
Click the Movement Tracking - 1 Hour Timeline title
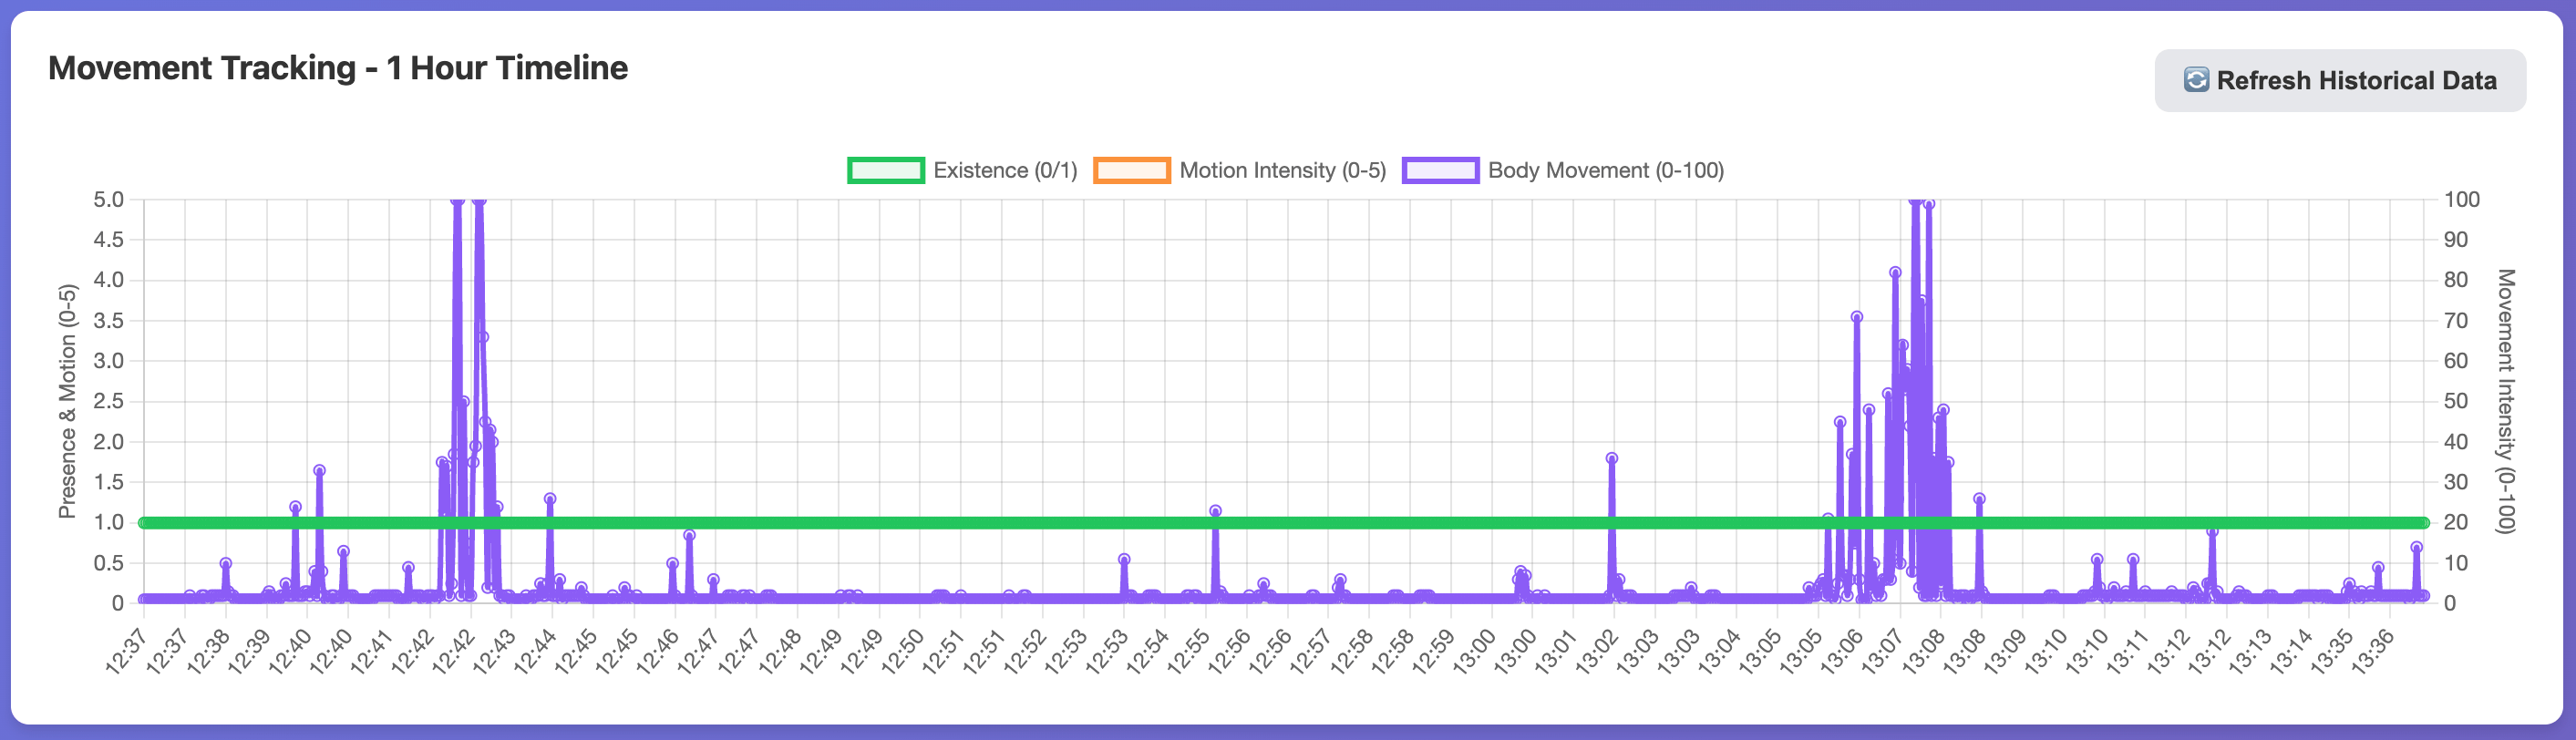338,68
